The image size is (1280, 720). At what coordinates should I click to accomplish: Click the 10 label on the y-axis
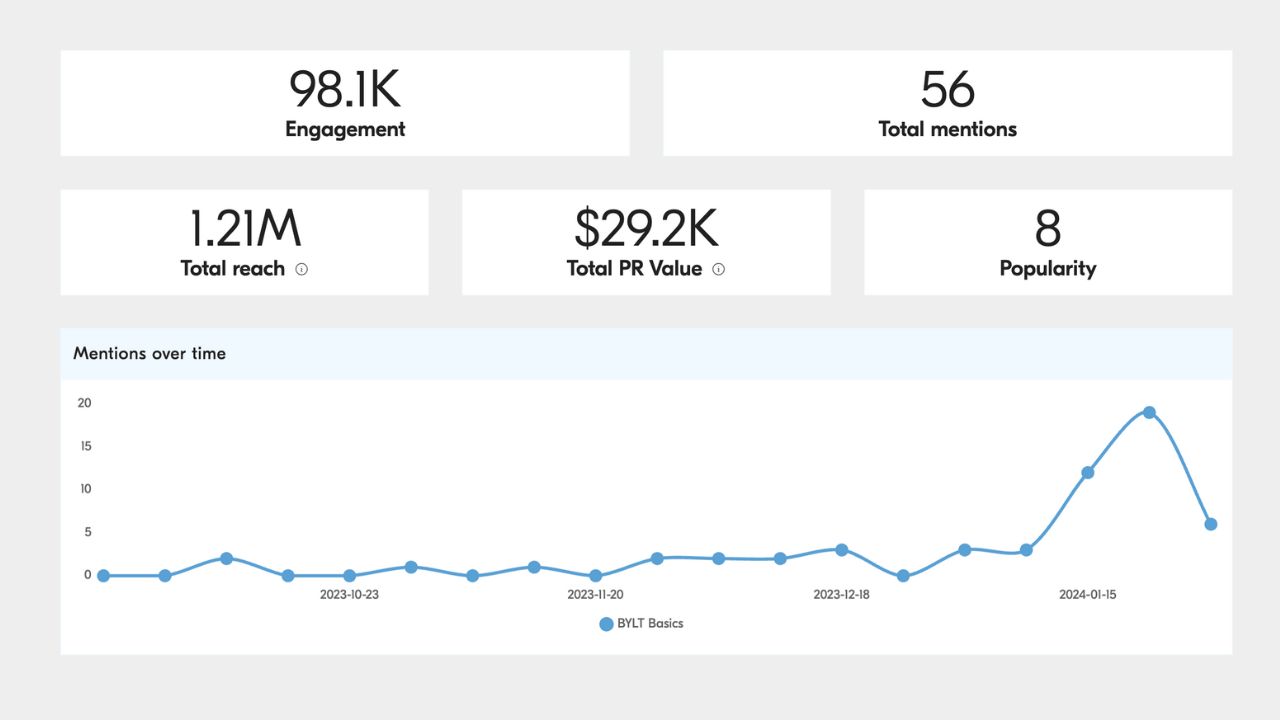[x=85, y=489]
